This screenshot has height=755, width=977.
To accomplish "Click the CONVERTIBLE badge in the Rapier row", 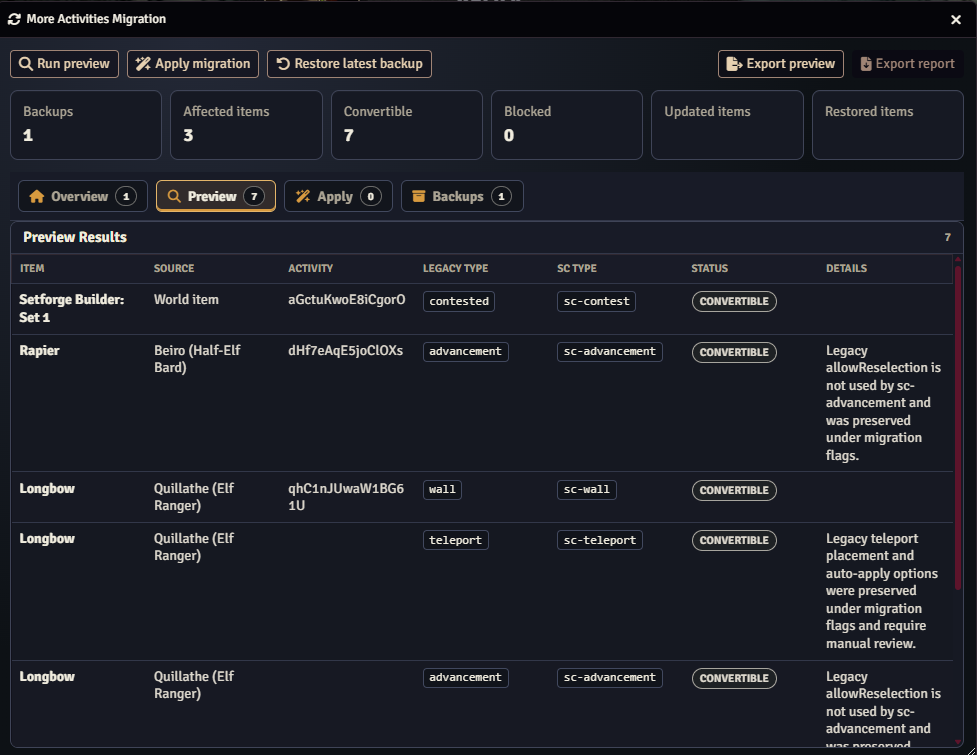I will click(734, 353).
